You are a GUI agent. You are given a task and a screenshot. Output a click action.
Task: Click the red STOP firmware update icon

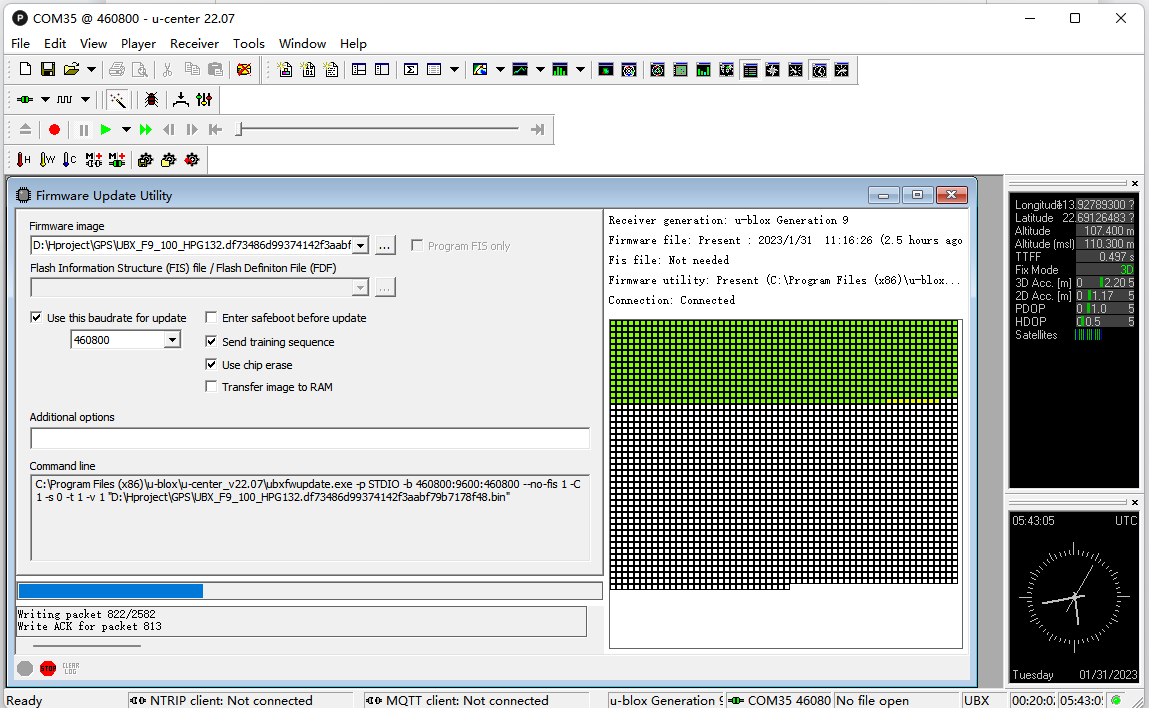(48, 668)
